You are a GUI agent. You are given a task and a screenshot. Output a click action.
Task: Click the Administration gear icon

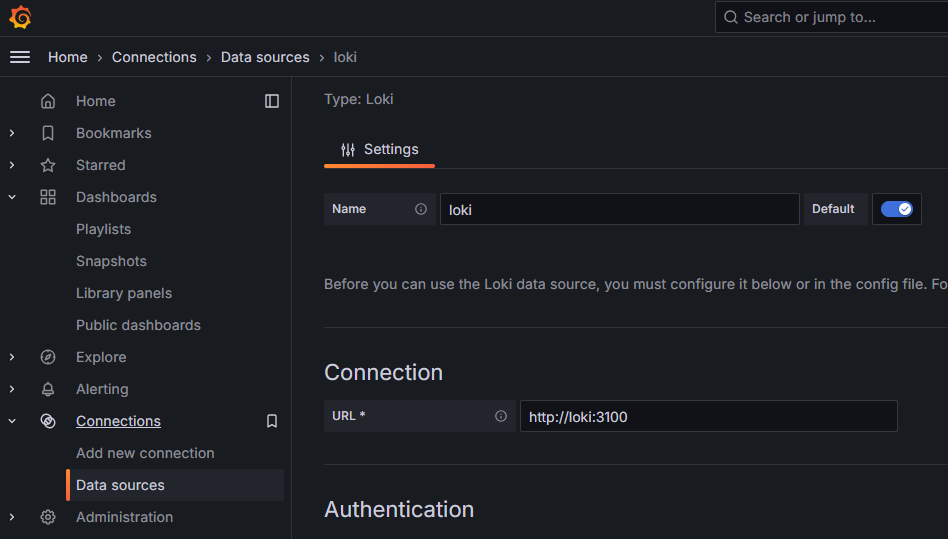coord(48,517)
